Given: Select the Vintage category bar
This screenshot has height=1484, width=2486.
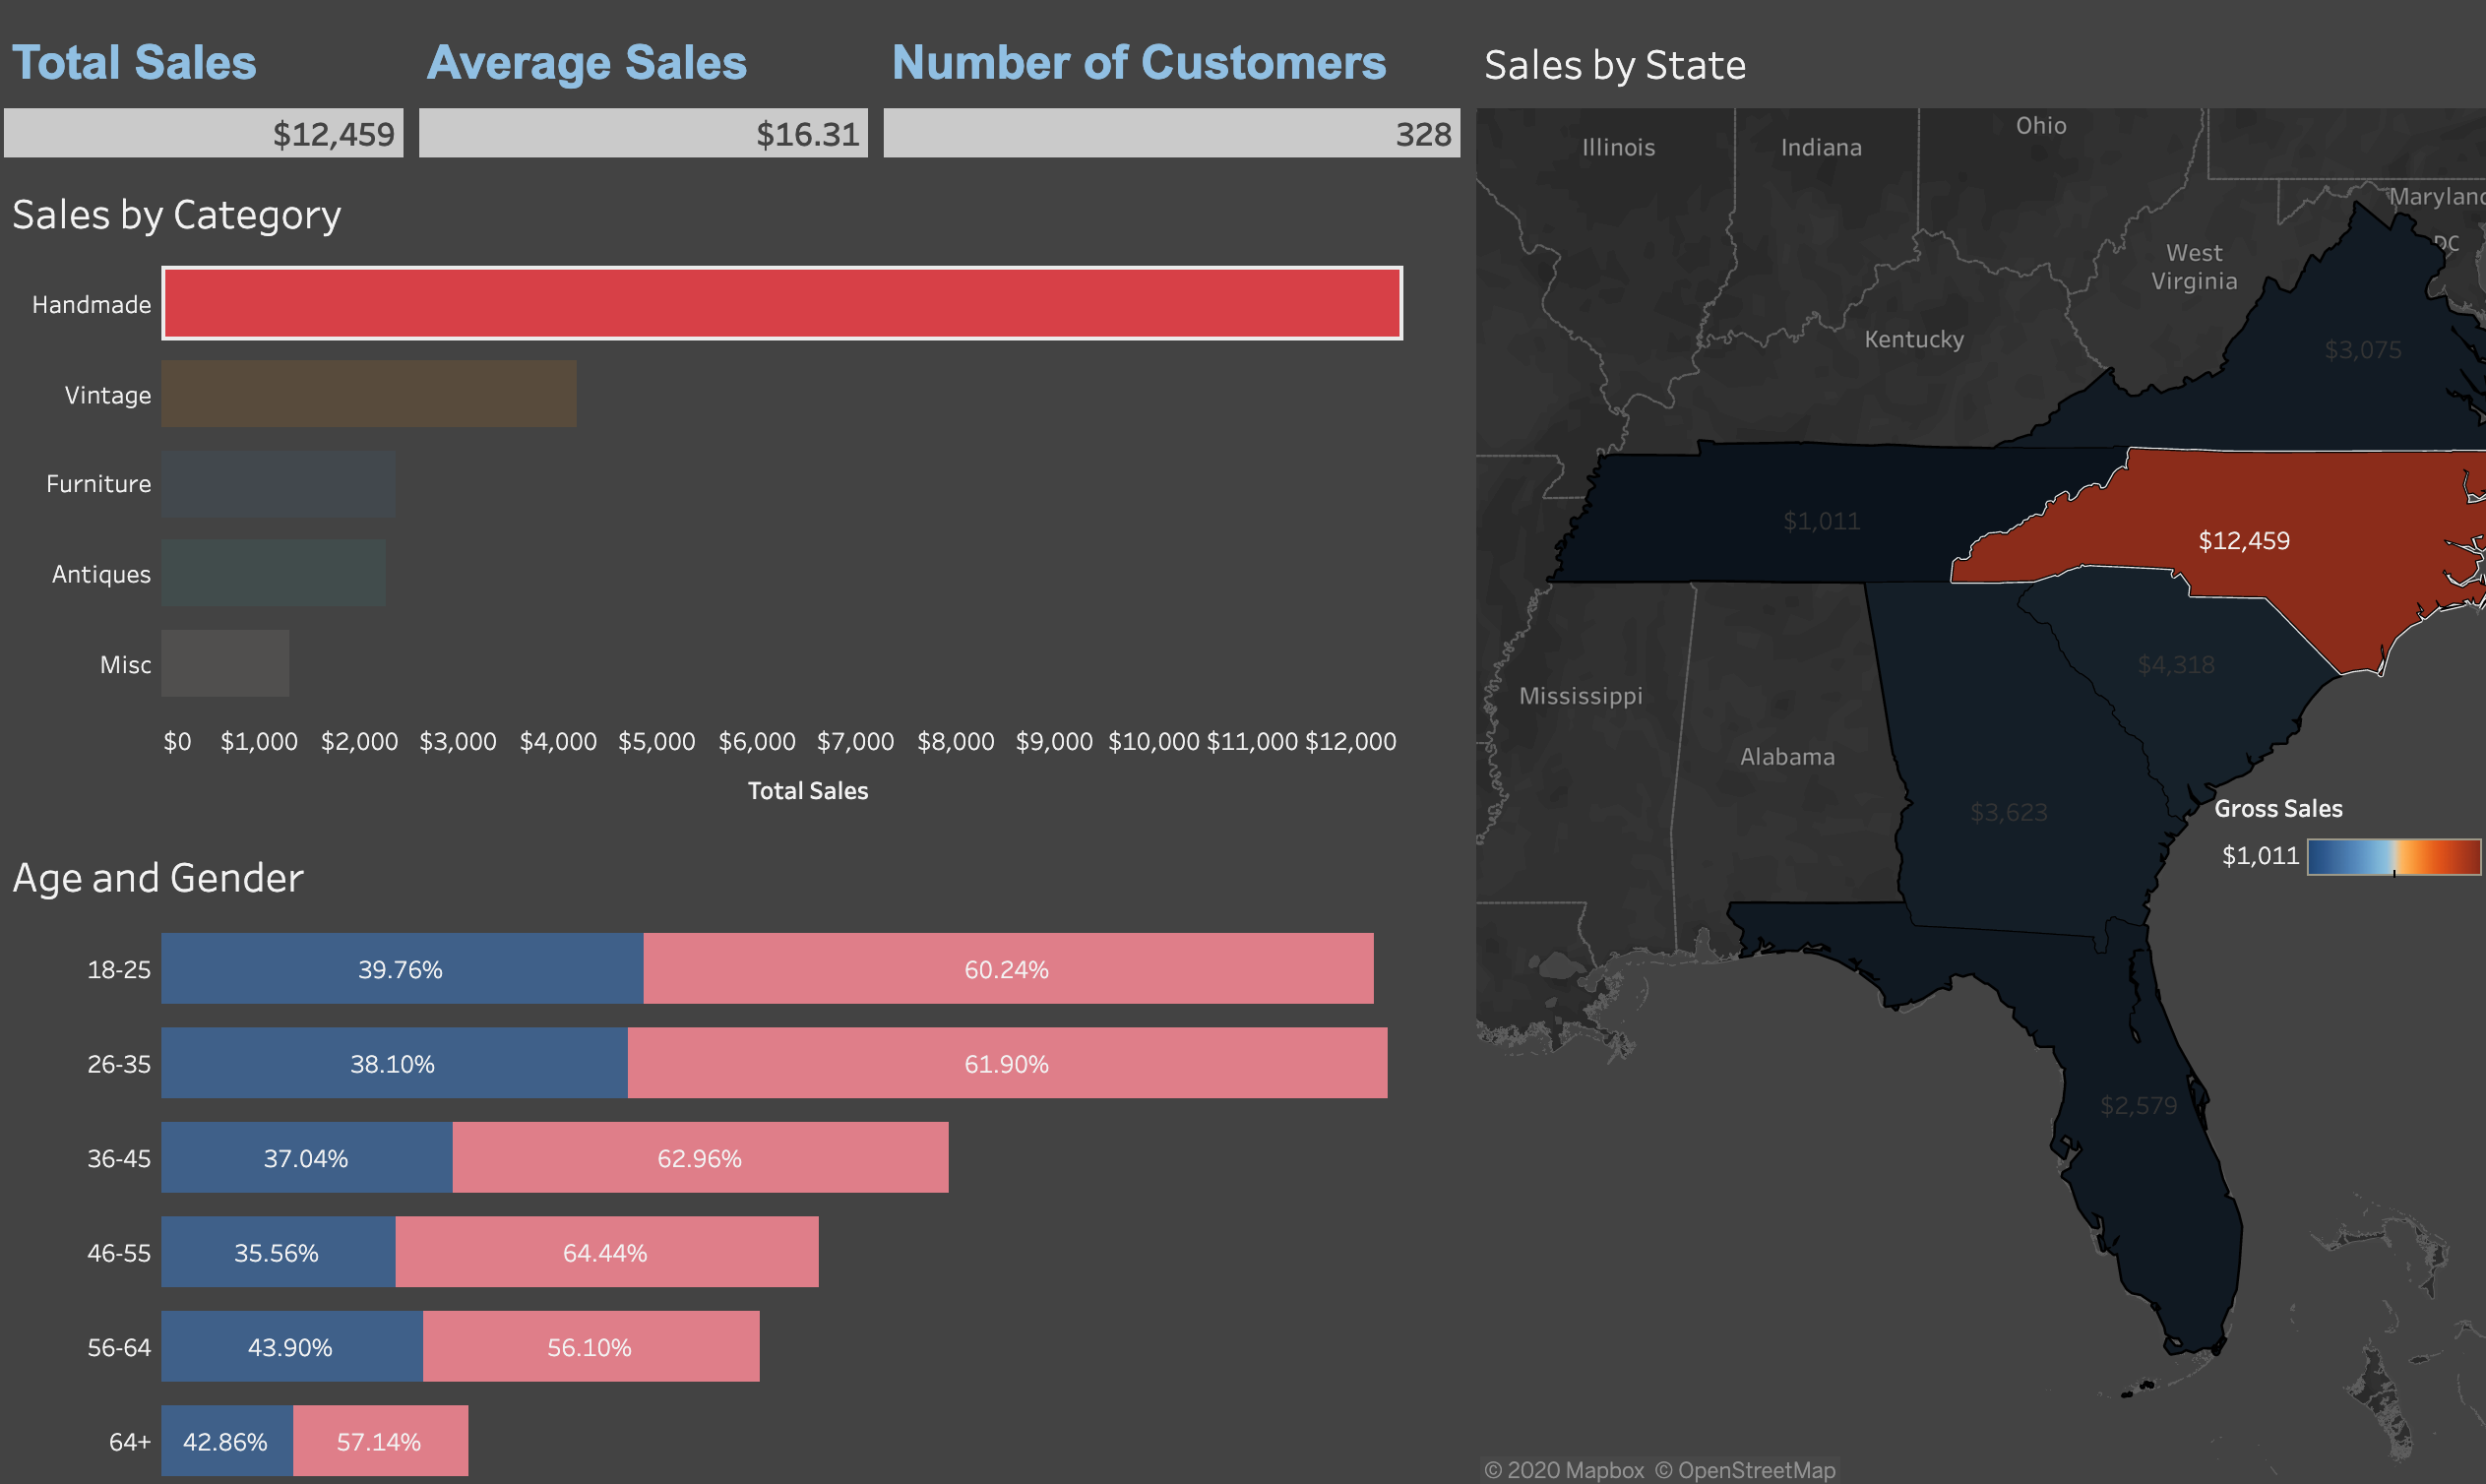Looking at the screenshot, I should pos(369,394).
